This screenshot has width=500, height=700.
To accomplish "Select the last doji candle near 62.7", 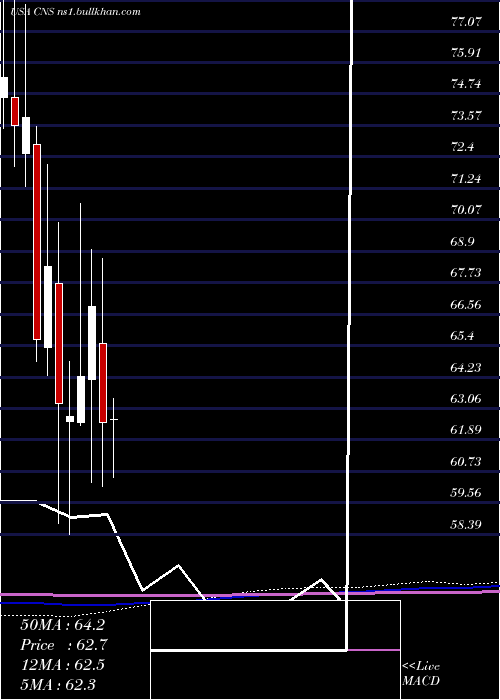I will [x=114, y=420].
